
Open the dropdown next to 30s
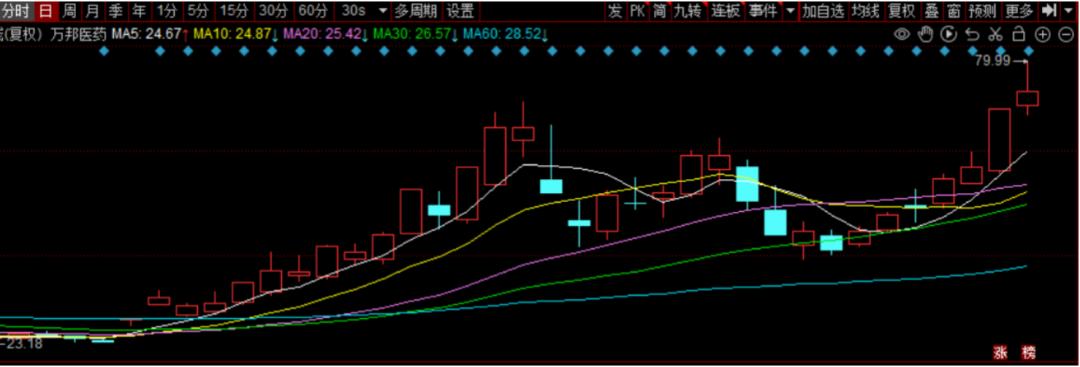tap(383, 11)
